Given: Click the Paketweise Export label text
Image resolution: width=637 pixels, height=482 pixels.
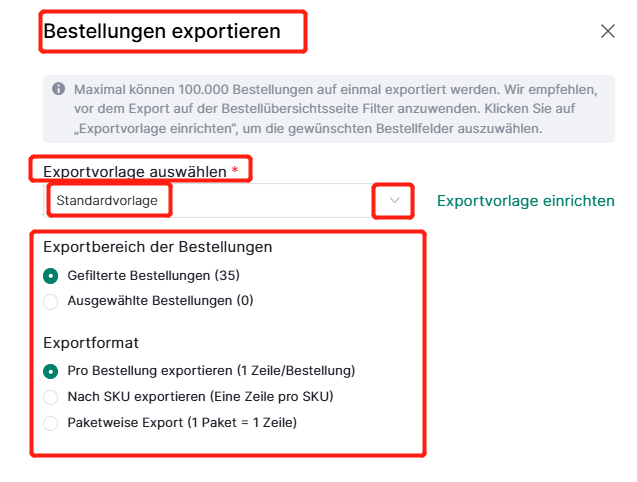Looking at the screenshot, I should [x=182, y=423].
